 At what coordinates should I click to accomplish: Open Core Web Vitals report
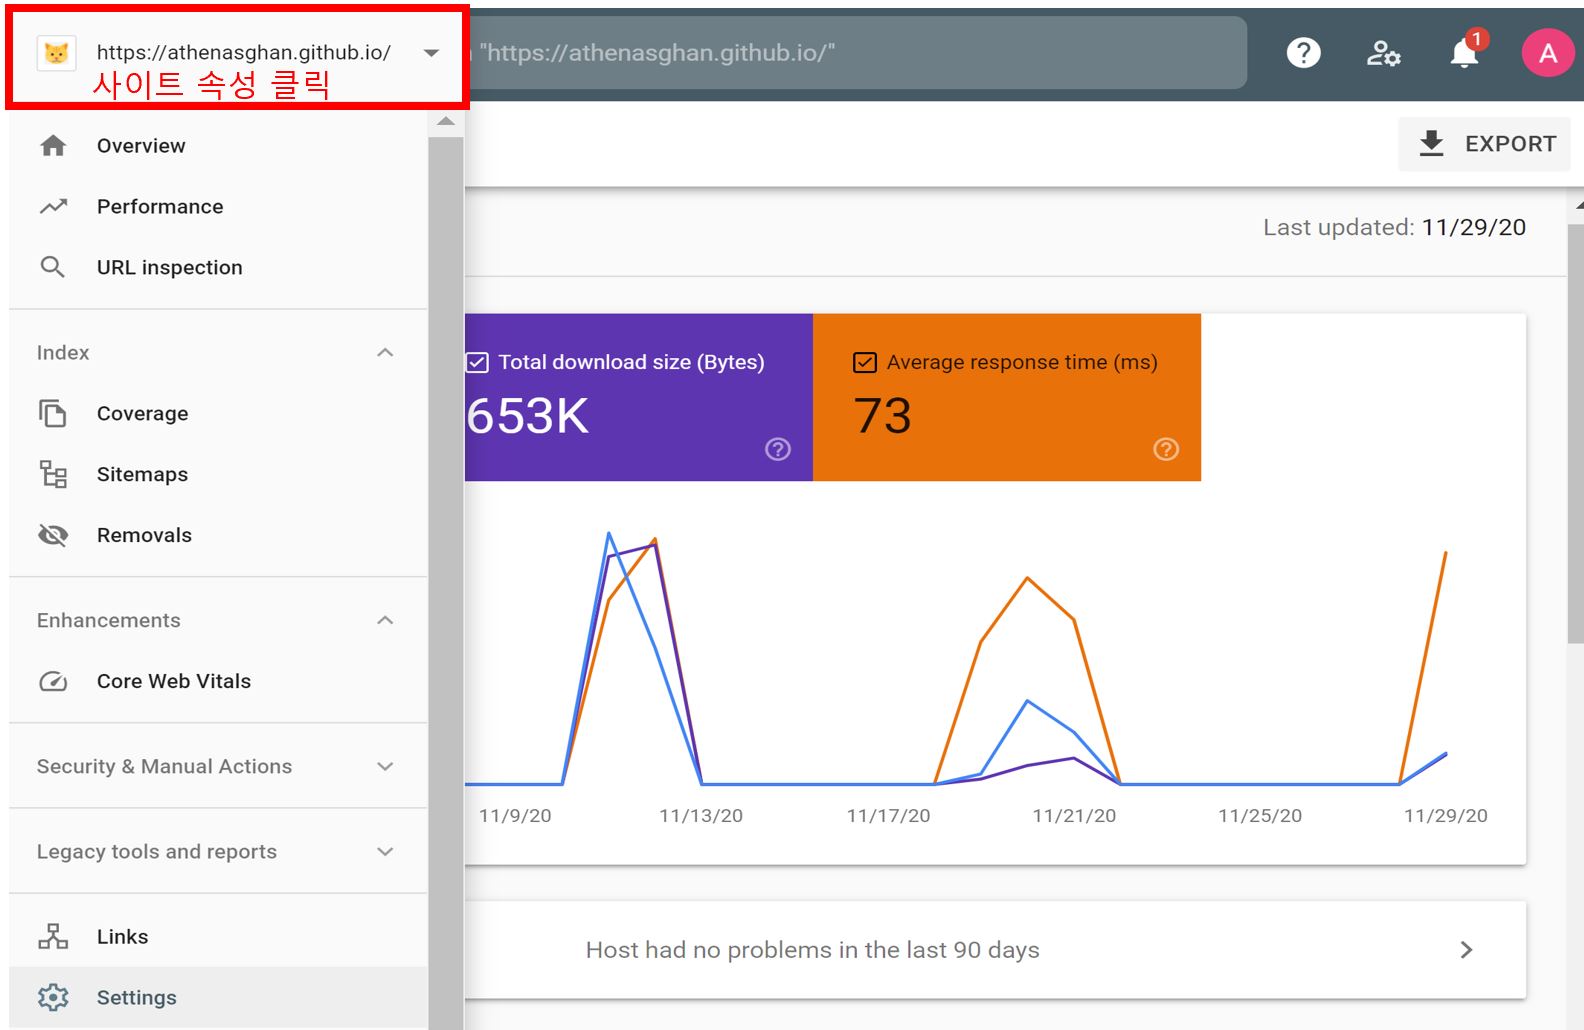(x=218, y=681)
